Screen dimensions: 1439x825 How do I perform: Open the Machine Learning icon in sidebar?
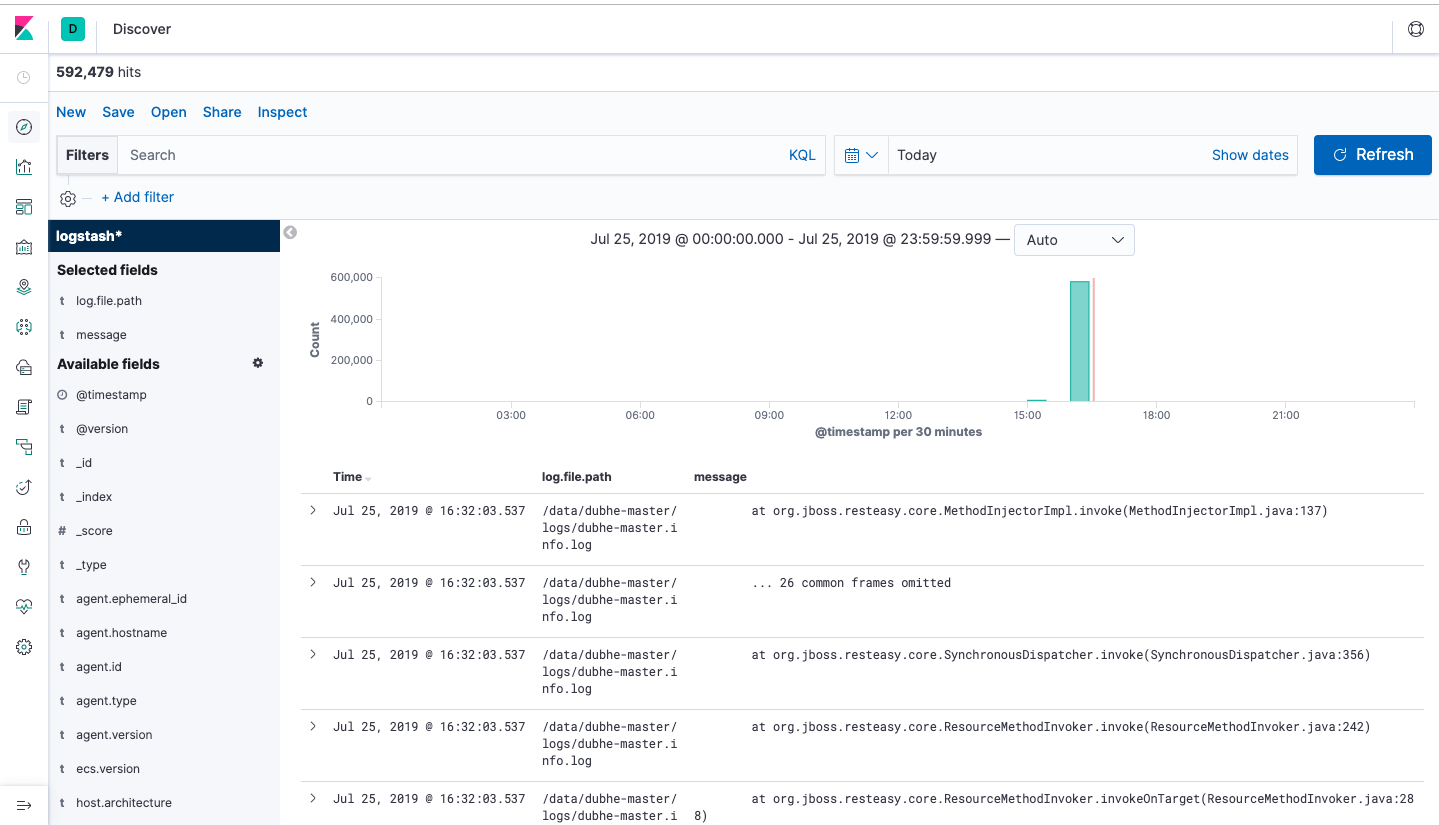(x=24, y=327)
